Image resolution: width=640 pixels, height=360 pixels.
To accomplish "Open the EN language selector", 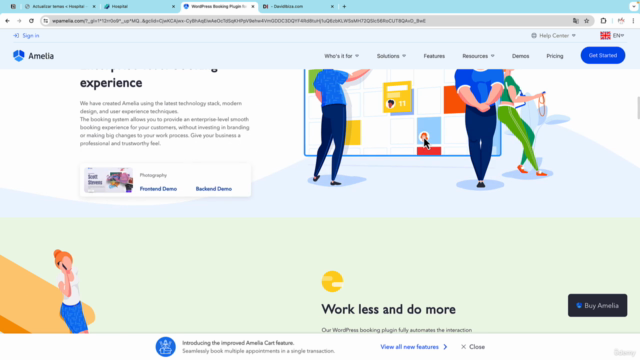I will (x=618, y=36).
